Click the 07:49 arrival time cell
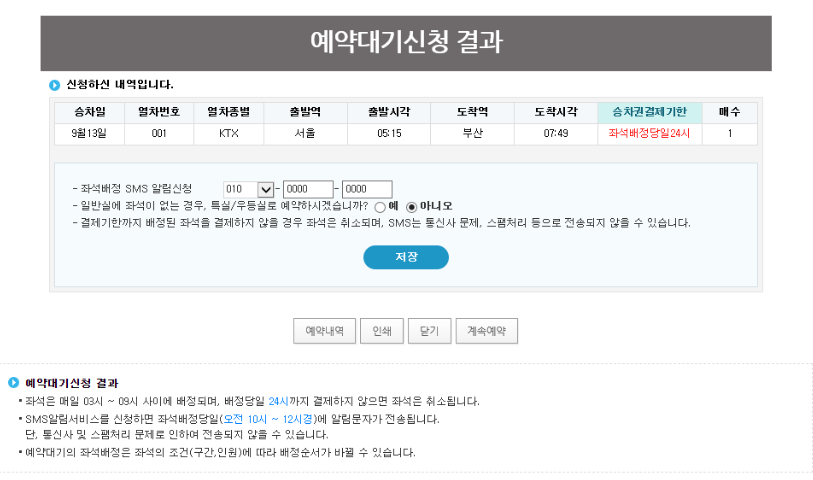Screen dimensions: 813x480 556,134
